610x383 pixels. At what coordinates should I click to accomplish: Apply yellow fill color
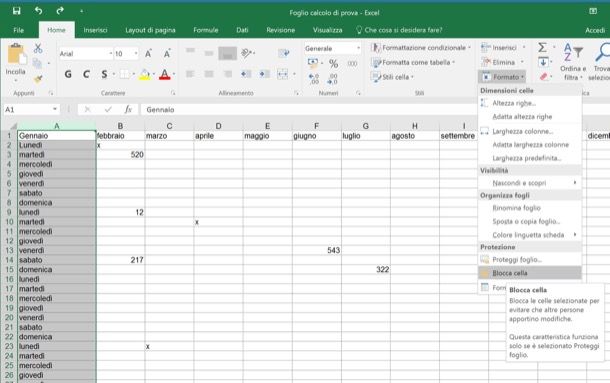145,74
